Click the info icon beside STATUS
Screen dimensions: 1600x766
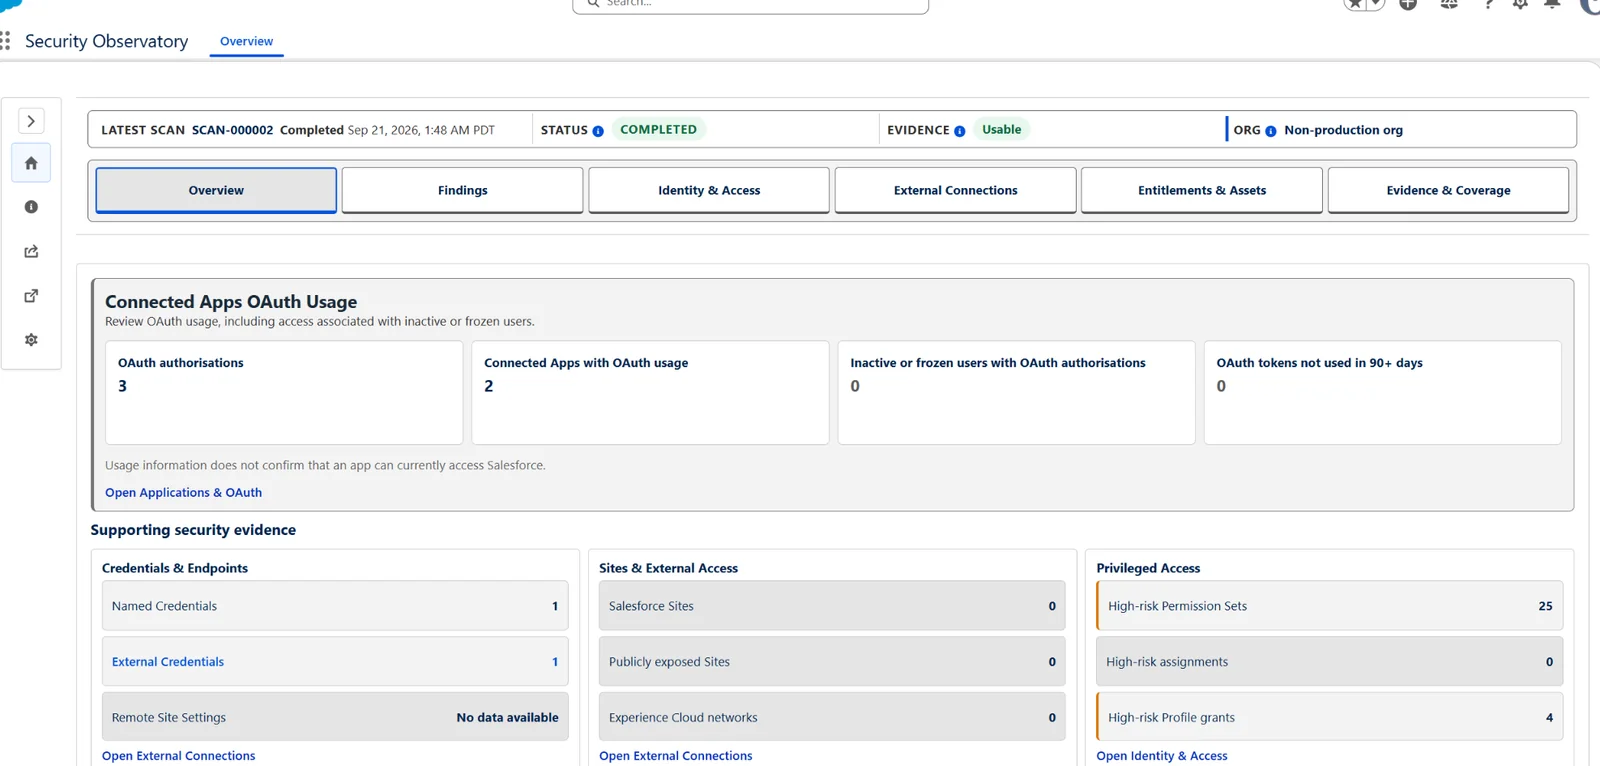[598, 131]
